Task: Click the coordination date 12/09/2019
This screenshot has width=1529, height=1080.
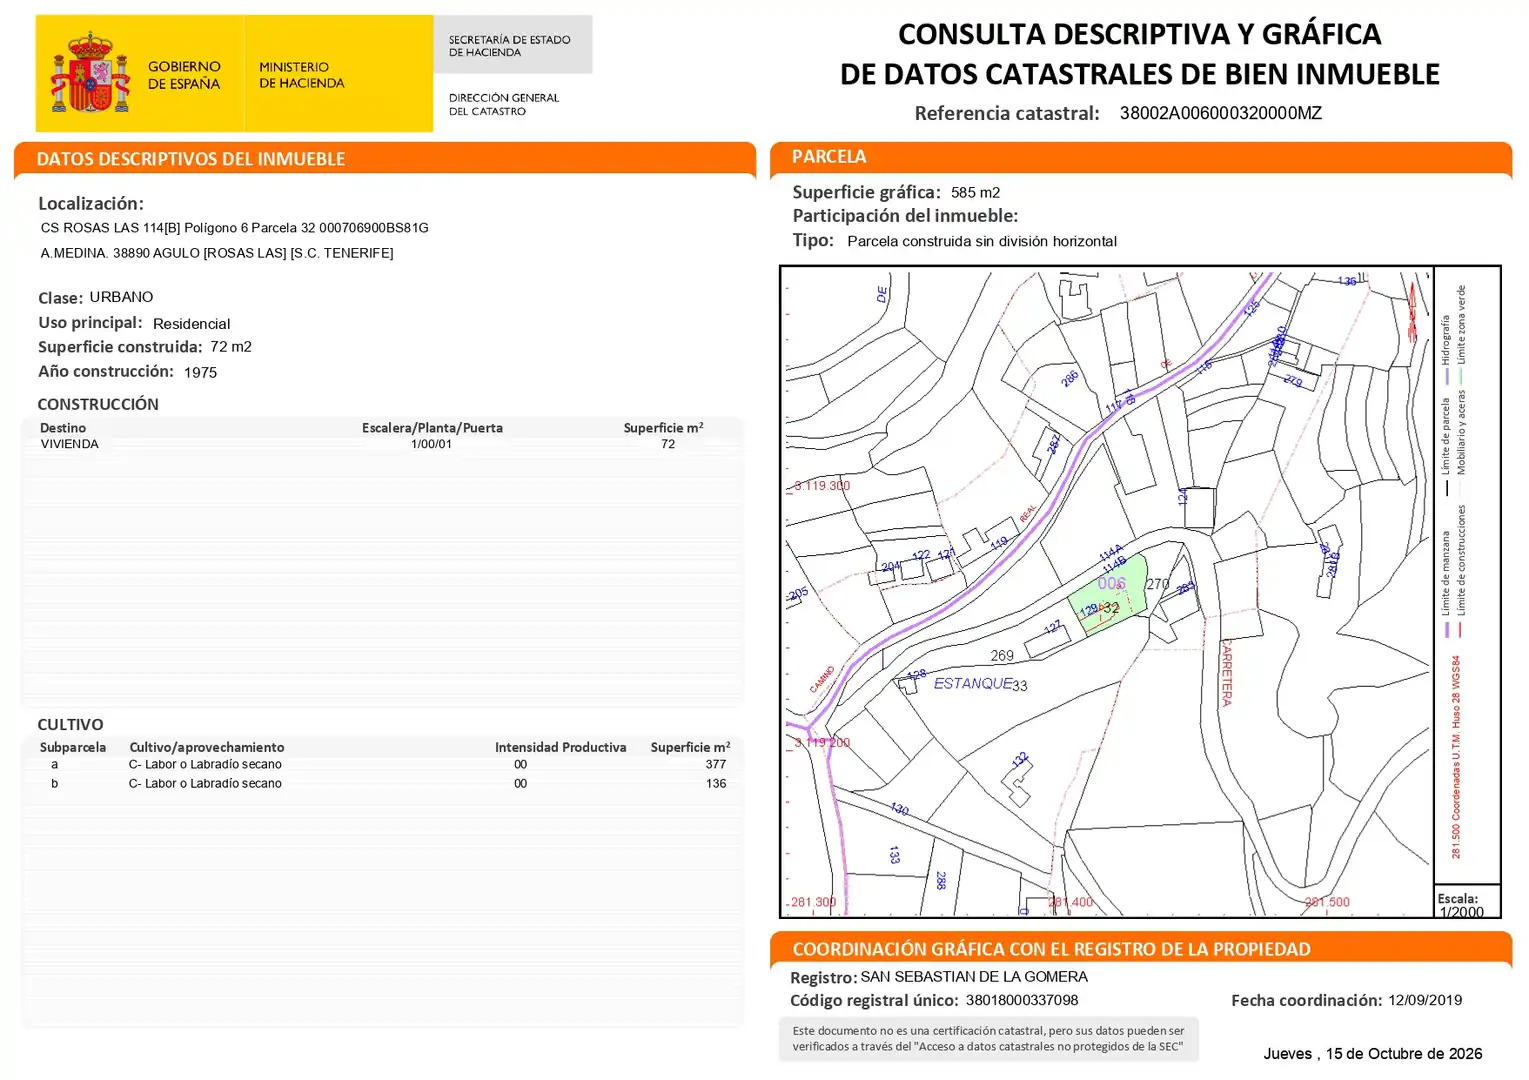Action: coord(1425,1000)
